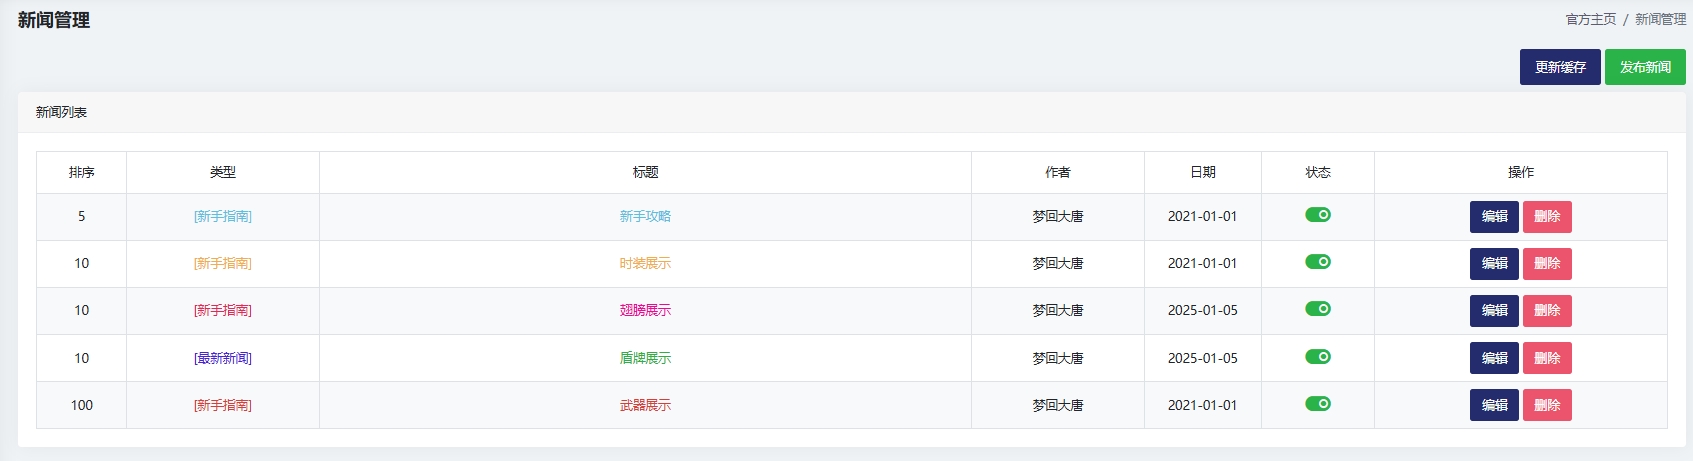Click the 日期 column header
The image size is (1693, 461).
tap(1202, 172)
